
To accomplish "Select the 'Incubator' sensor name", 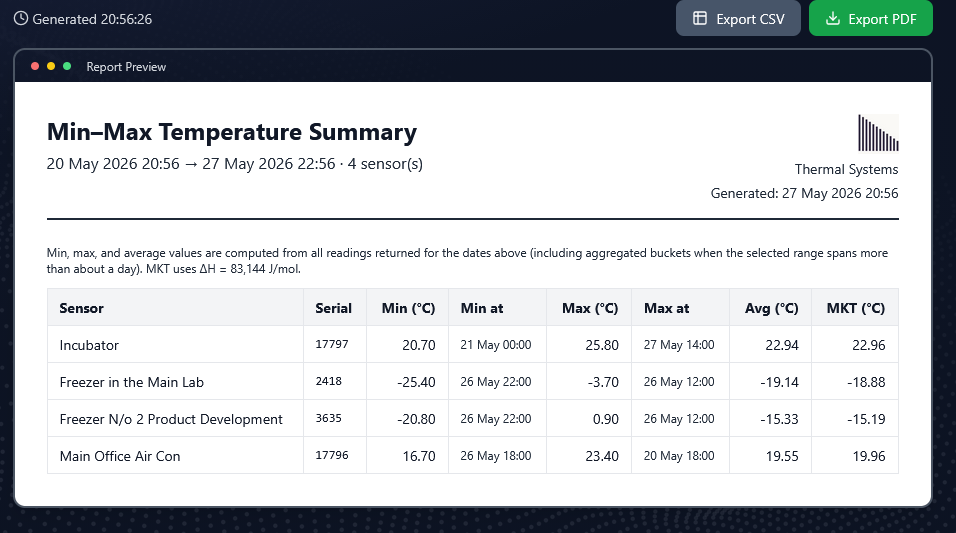I will pos(89,345).
